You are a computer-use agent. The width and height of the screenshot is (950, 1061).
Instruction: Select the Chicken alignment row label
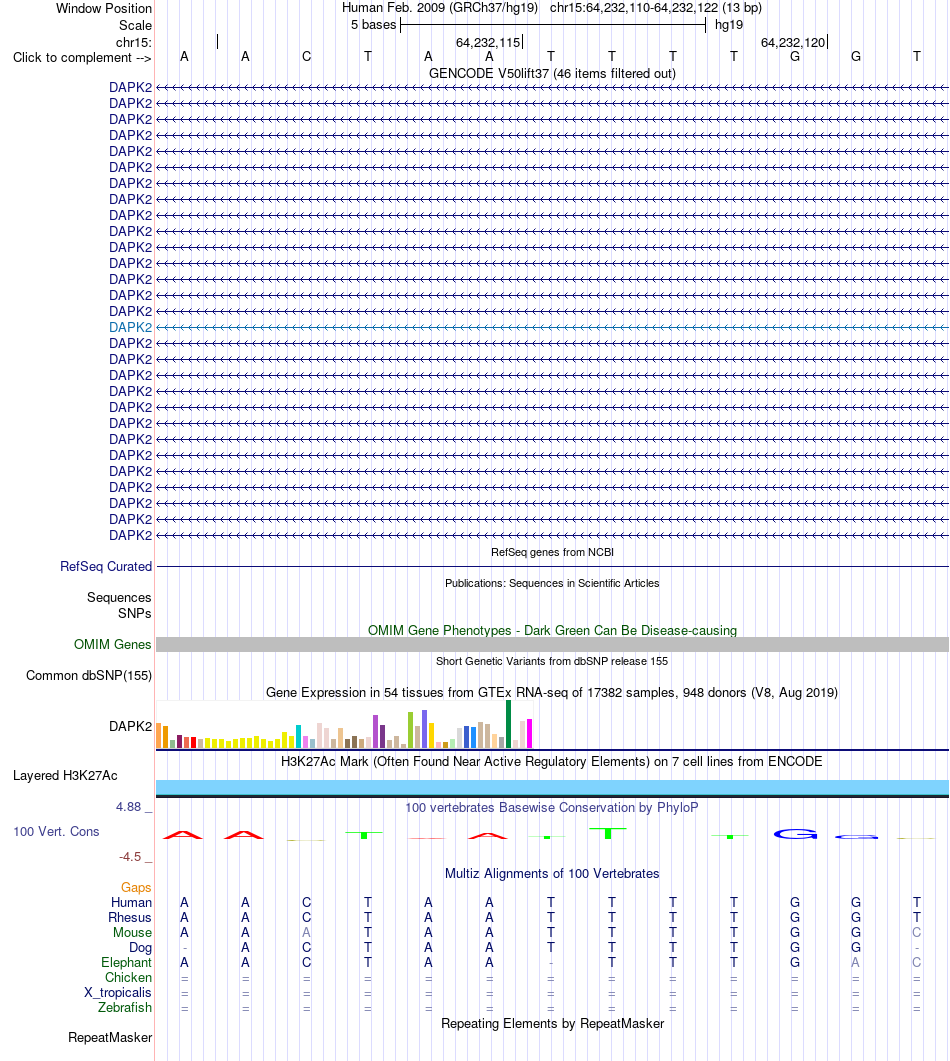coord(129,977)
